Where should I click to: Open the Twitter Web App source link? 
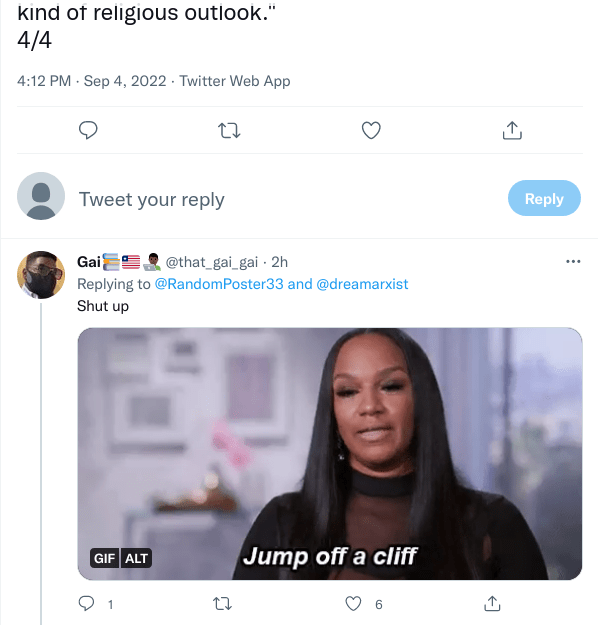point(235,81)
